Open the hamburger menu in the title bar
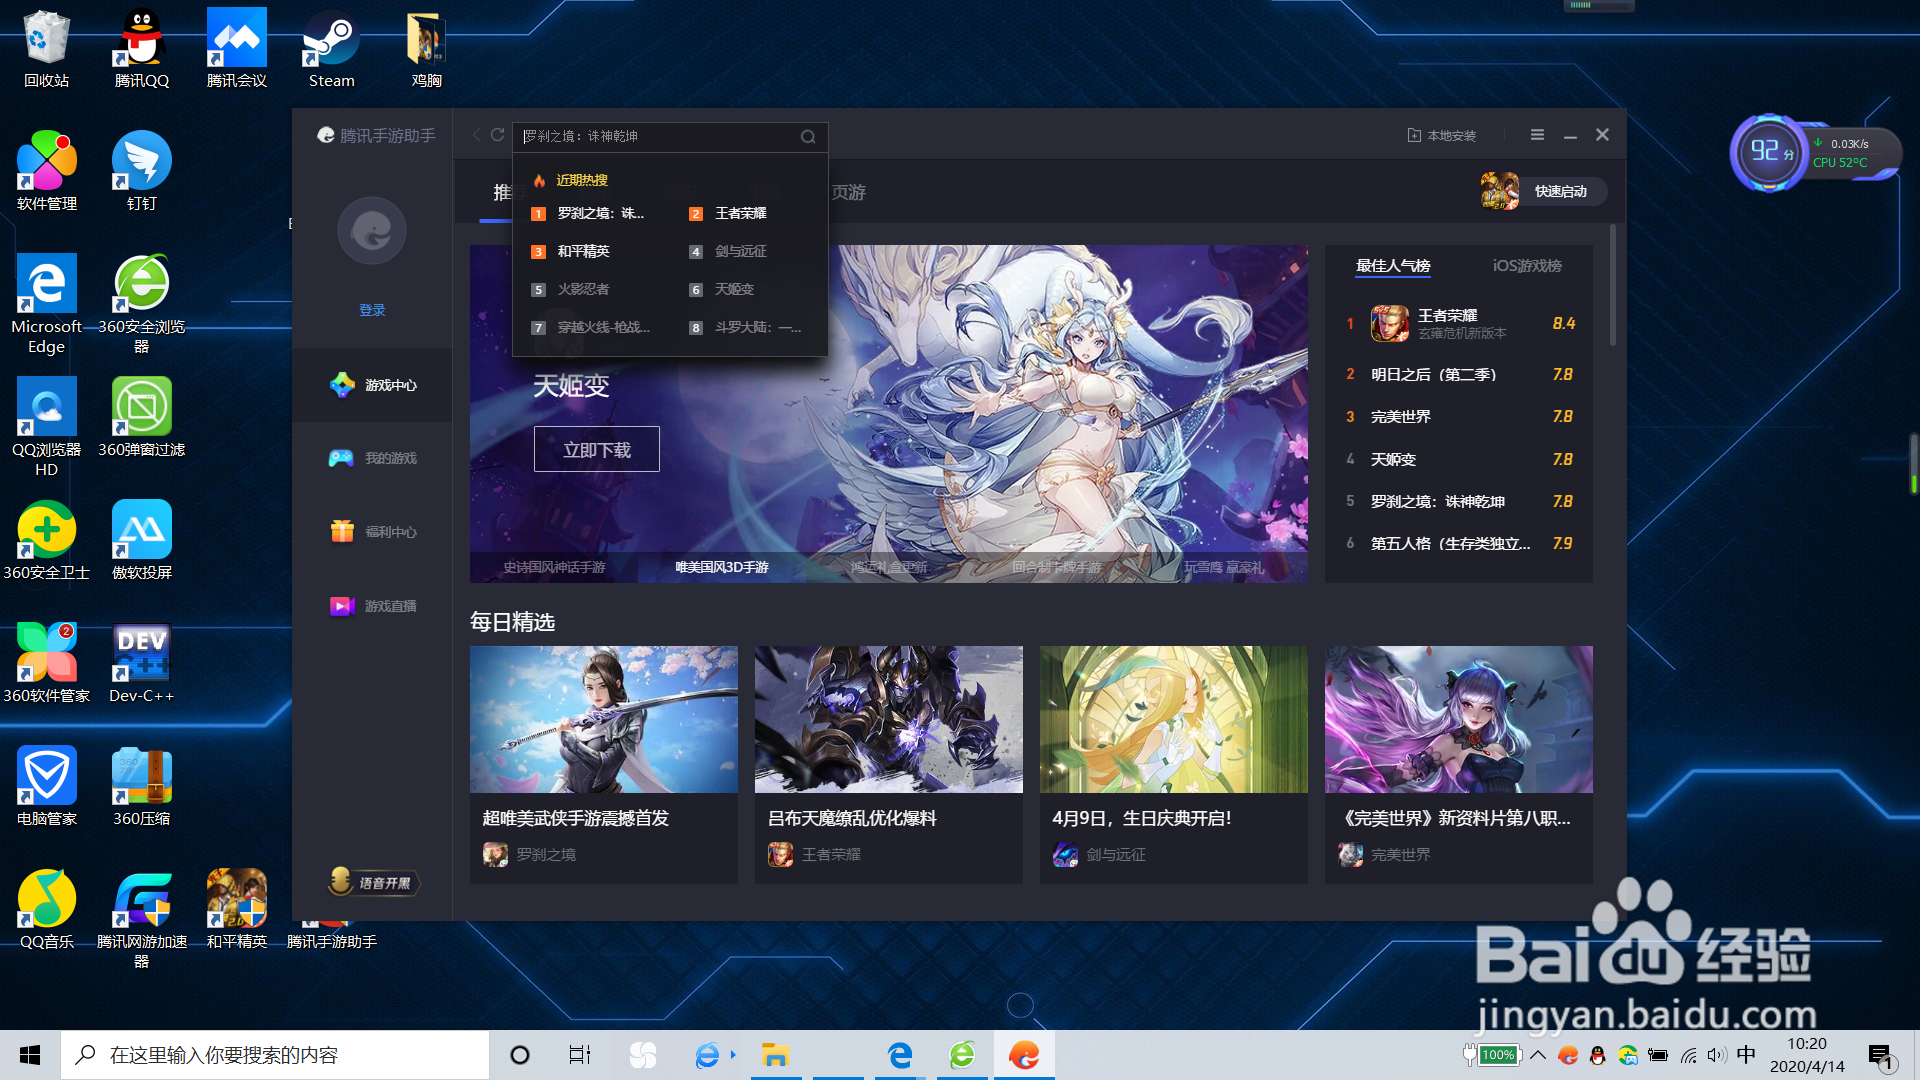This screenshot has height=1080, width=1920. point(1537,135)
